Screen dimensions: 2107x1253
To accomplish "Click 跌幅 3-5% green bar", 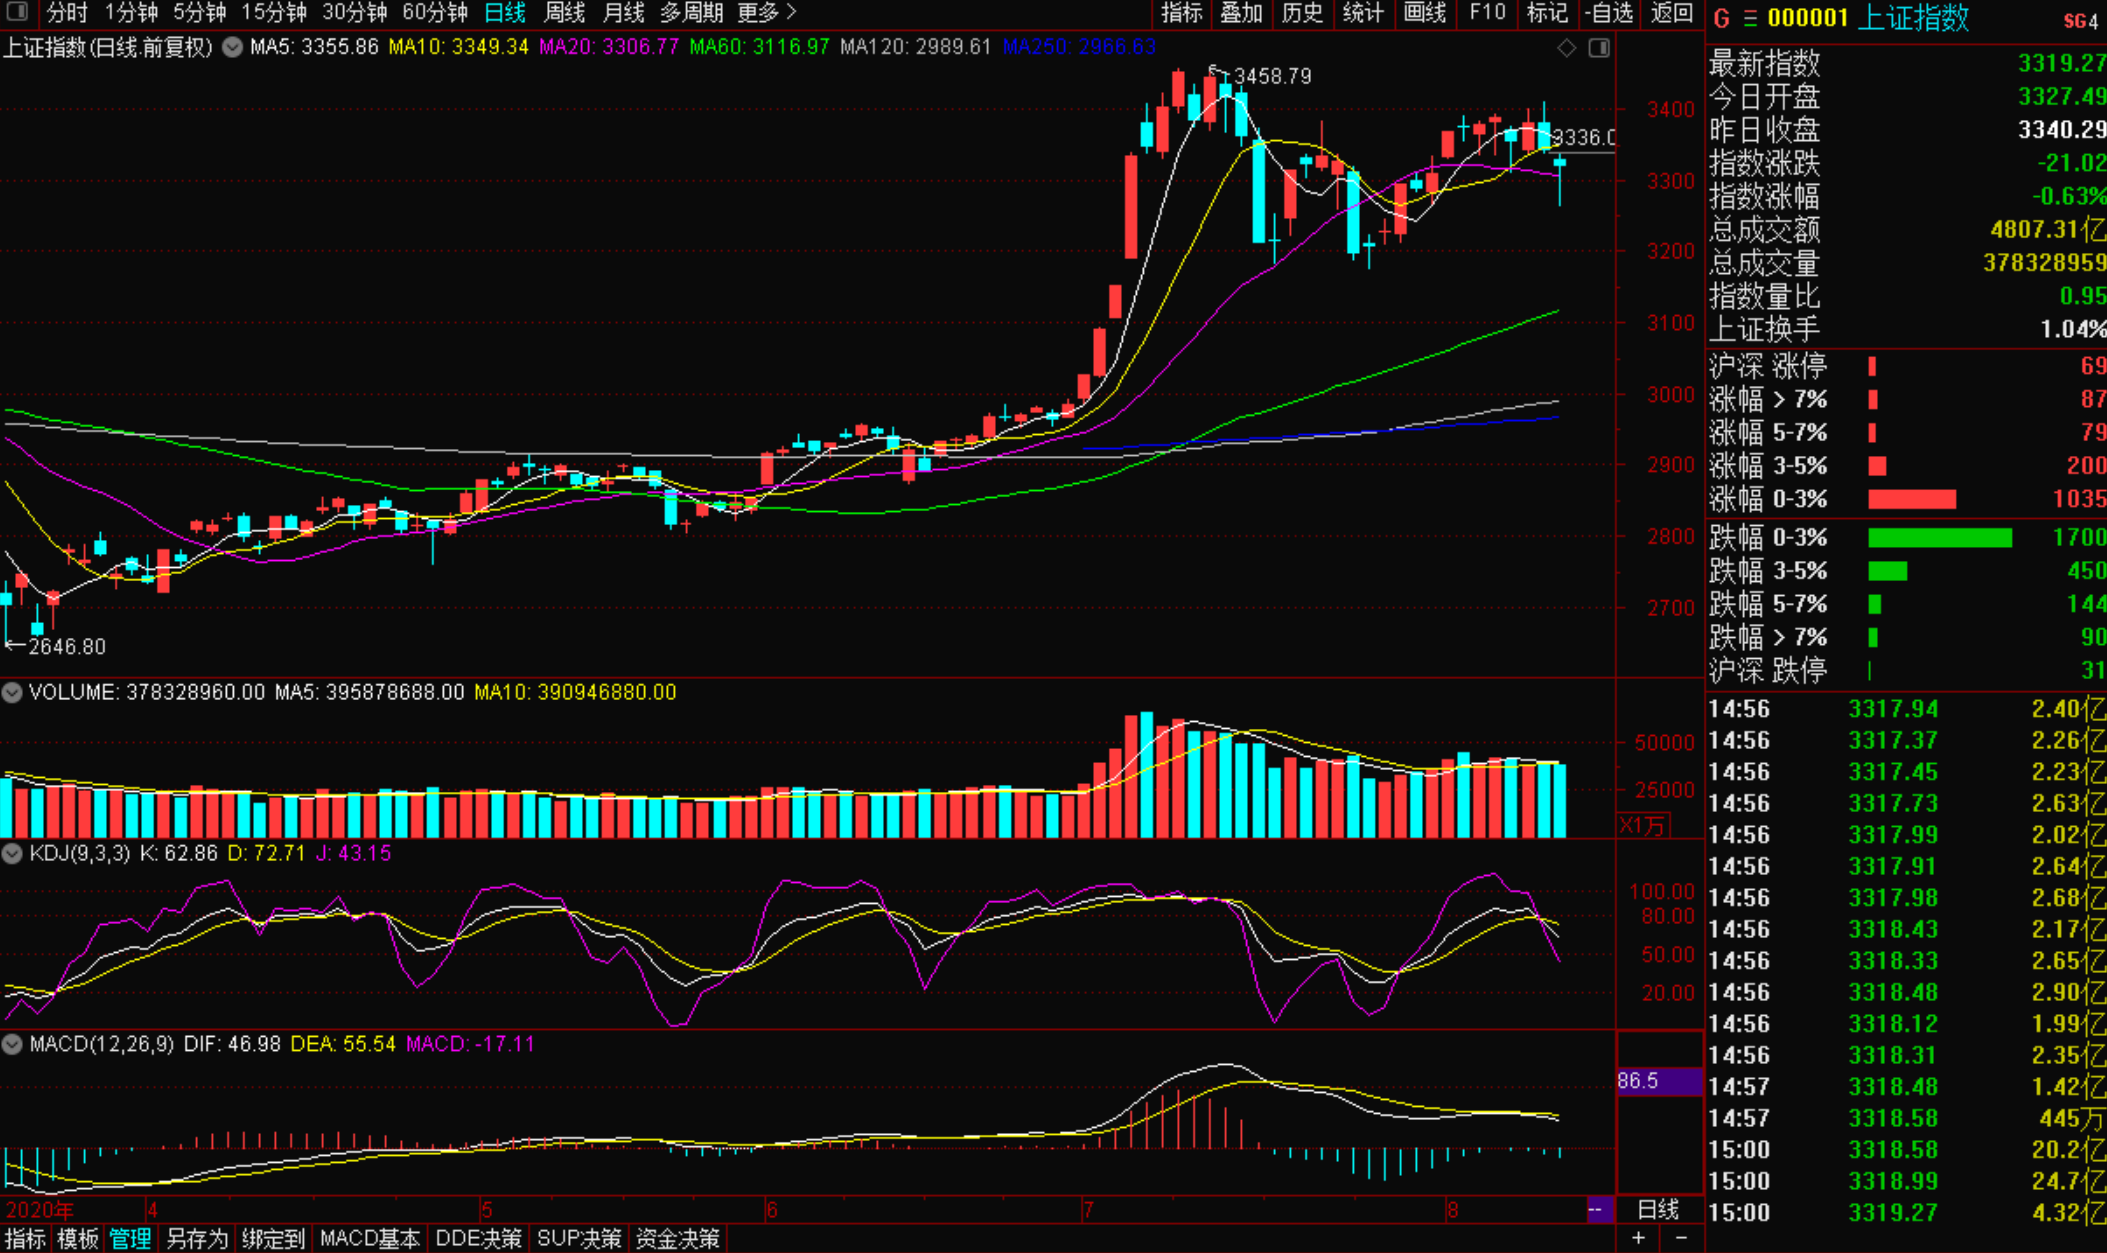I will coord(1888,571).
